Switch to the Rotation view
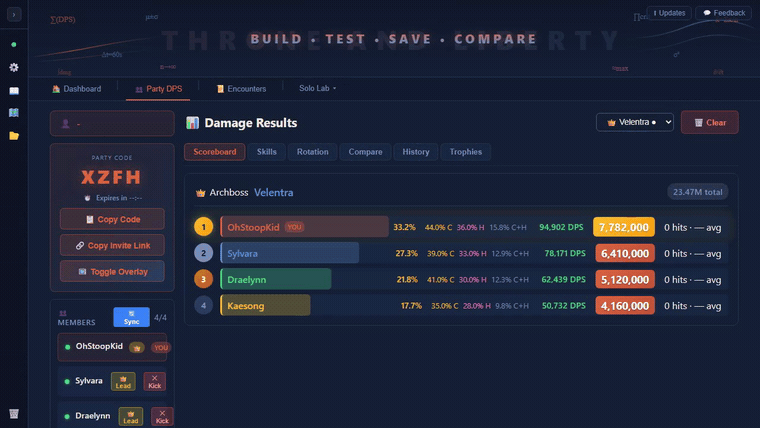The width and height of the screenshot is (760, 428). pos(313,152)
